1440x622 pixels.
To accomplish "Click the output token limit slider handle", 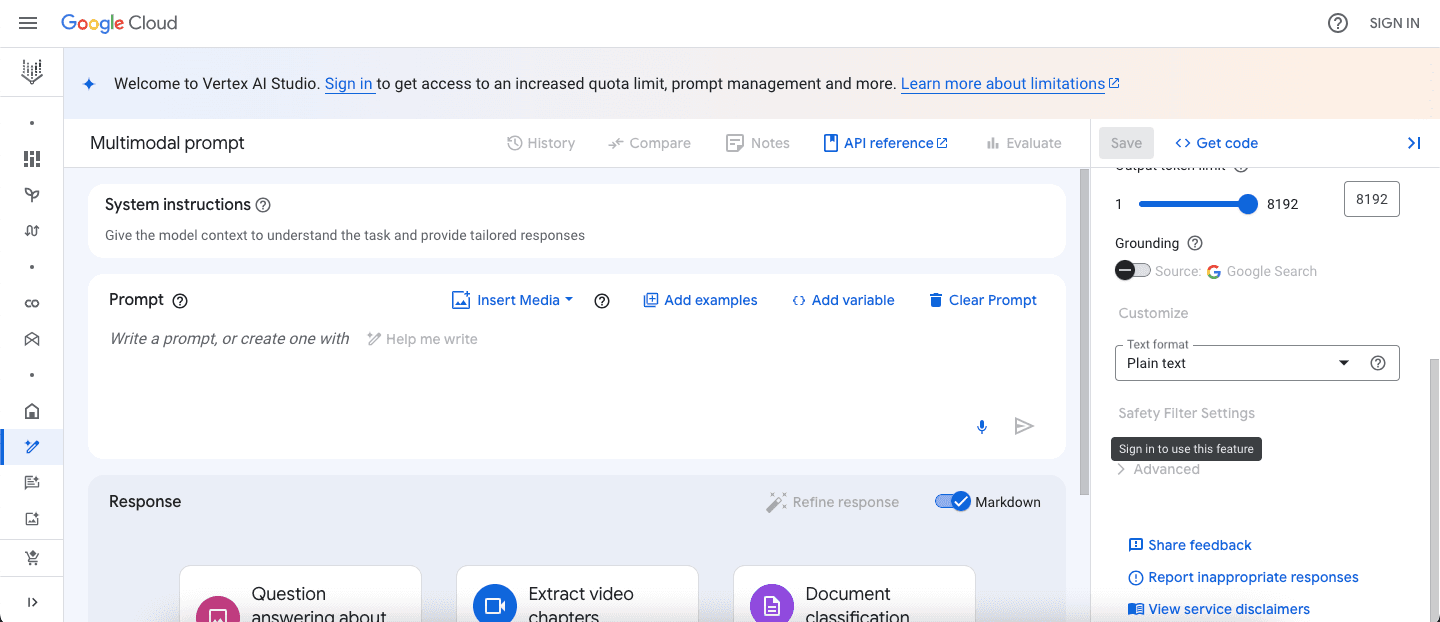I will pyautogui.click(x=1248, y=204).
